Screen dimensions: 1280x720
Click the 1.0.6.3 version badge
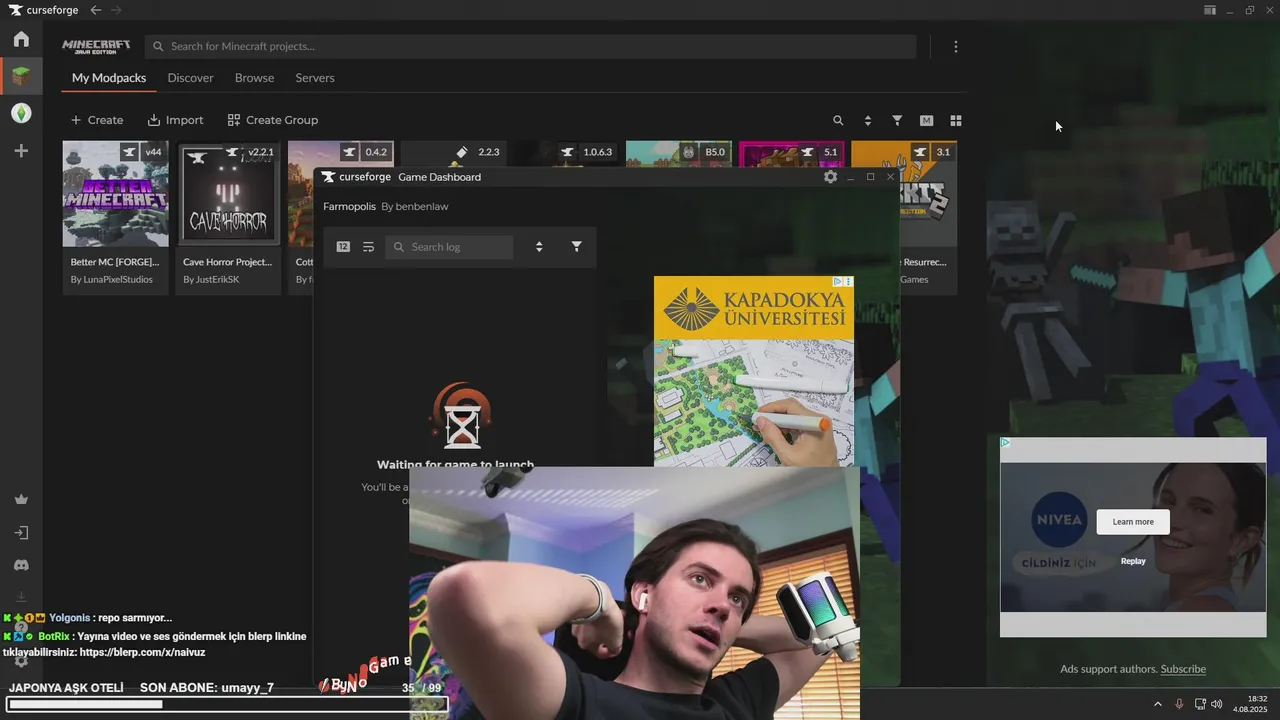click(x=597, y=152)
